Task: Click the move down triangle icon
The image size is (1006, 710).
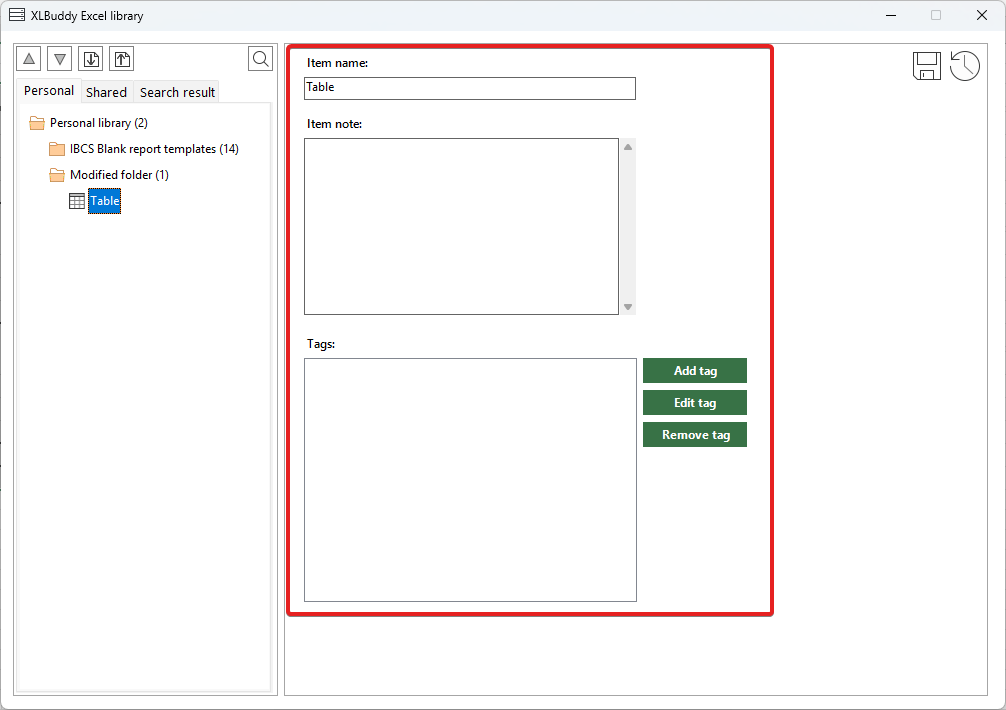Action: click(60, 59)
